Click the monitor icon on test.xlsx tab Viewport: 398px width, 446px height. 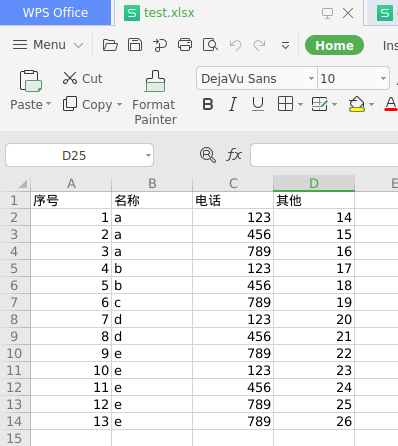click(x=327, y=13)
